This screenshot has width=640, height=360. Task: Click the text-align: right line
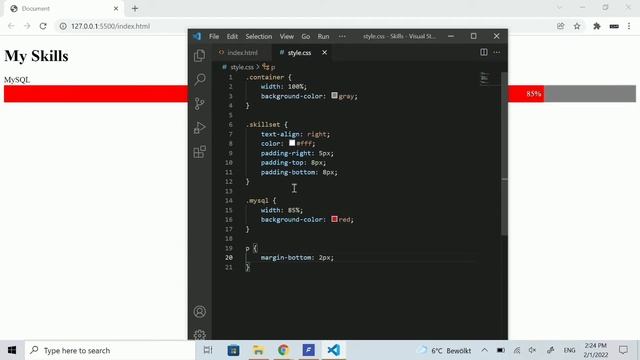[295, 134]
